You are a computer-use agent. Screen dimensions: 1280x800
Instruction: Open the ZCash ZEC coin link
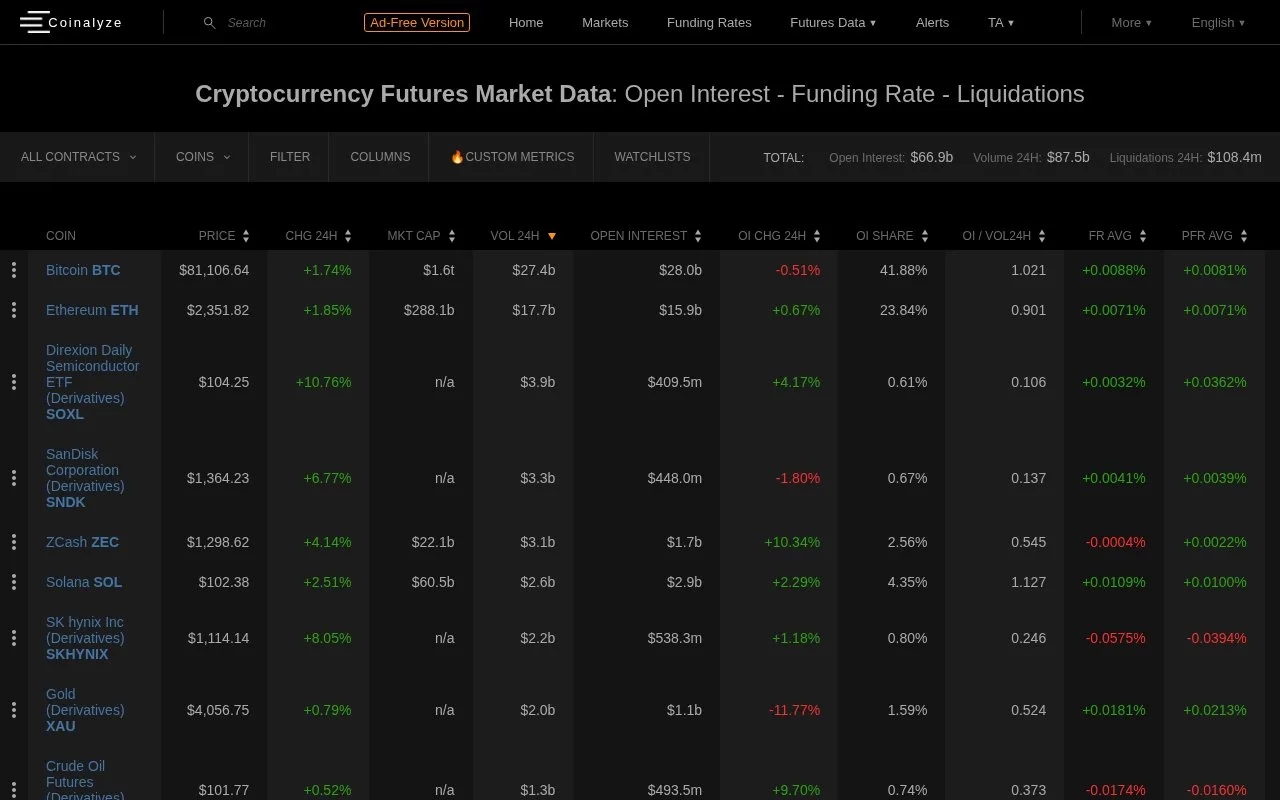point(82,542)
